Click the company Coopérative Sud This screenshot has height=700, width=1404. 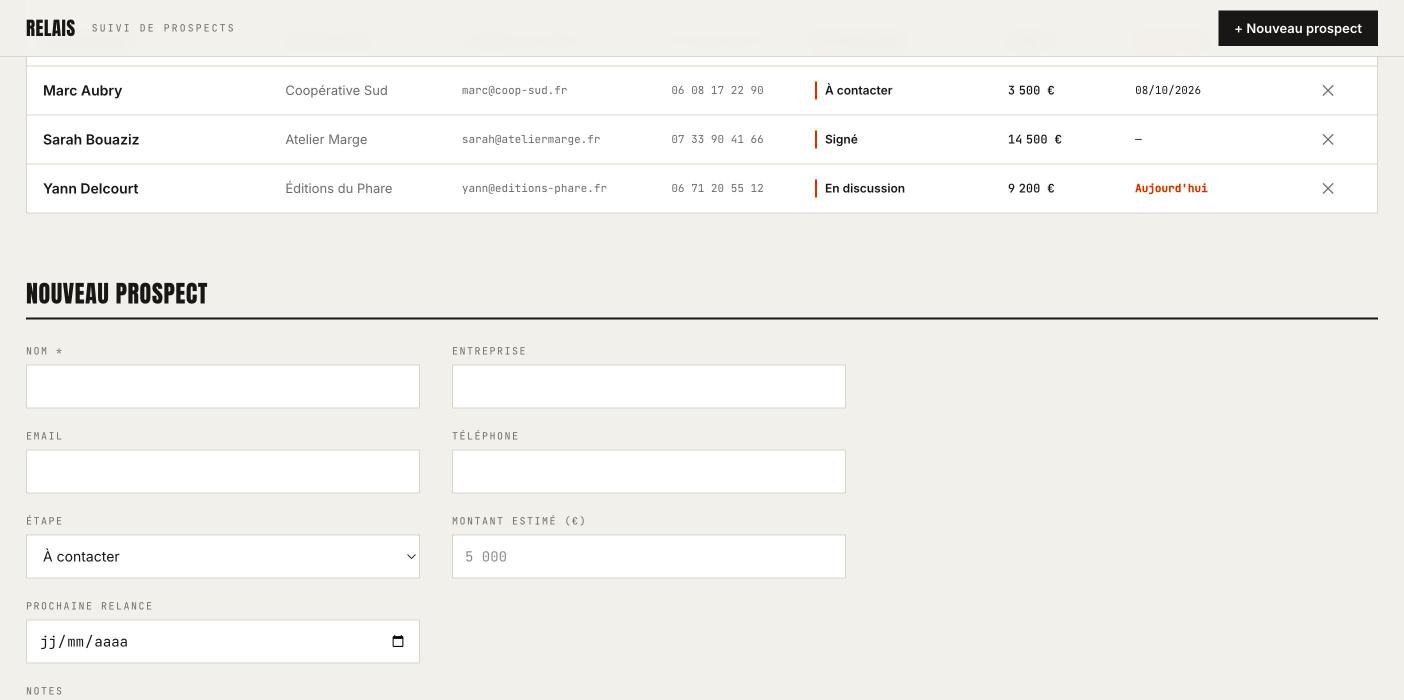point(336,90)
